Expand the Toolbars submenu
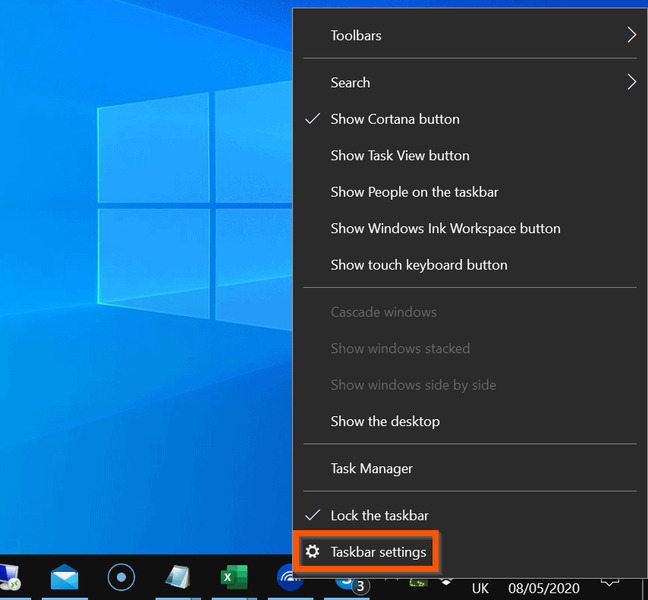648x600 pixels. coord(470,36)
